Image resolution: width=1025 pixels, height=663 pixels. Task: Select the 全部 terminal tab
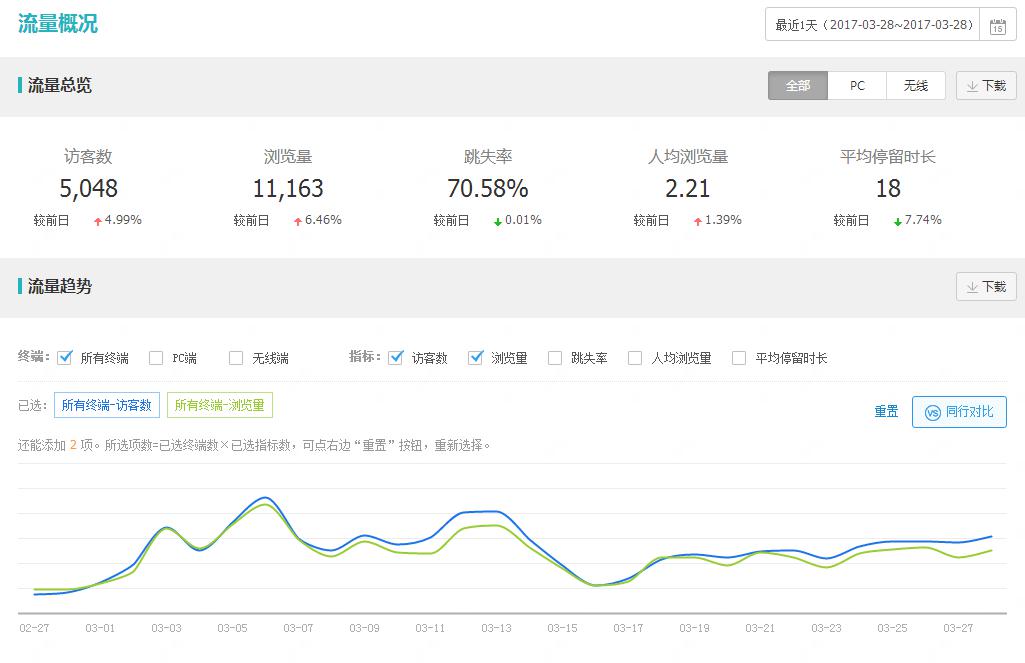tap(798, 86)
